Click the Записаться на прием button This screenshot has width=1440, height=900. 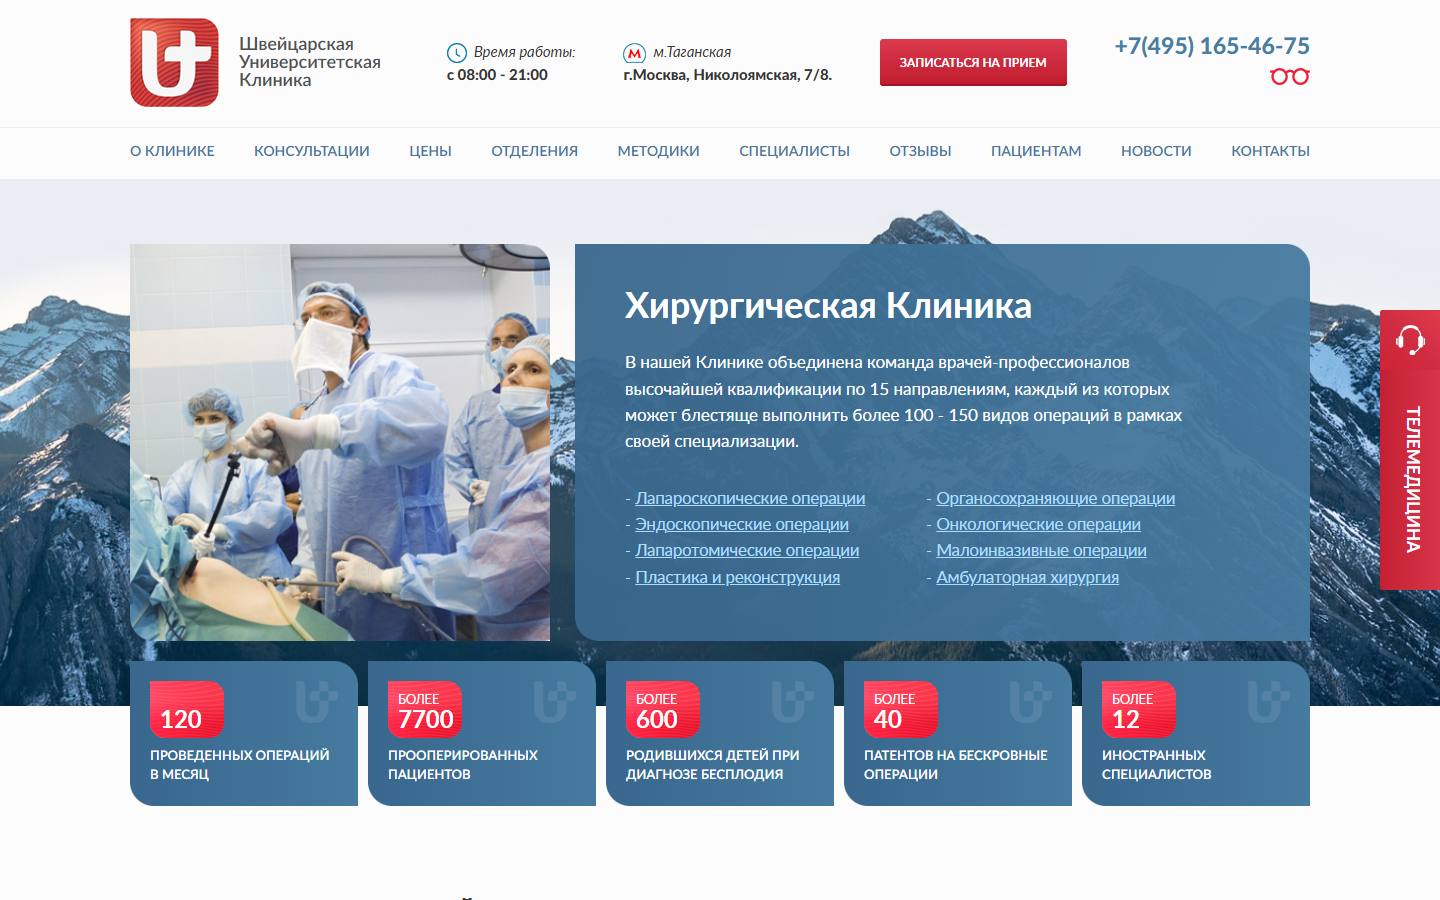click(x=973, y=62)
